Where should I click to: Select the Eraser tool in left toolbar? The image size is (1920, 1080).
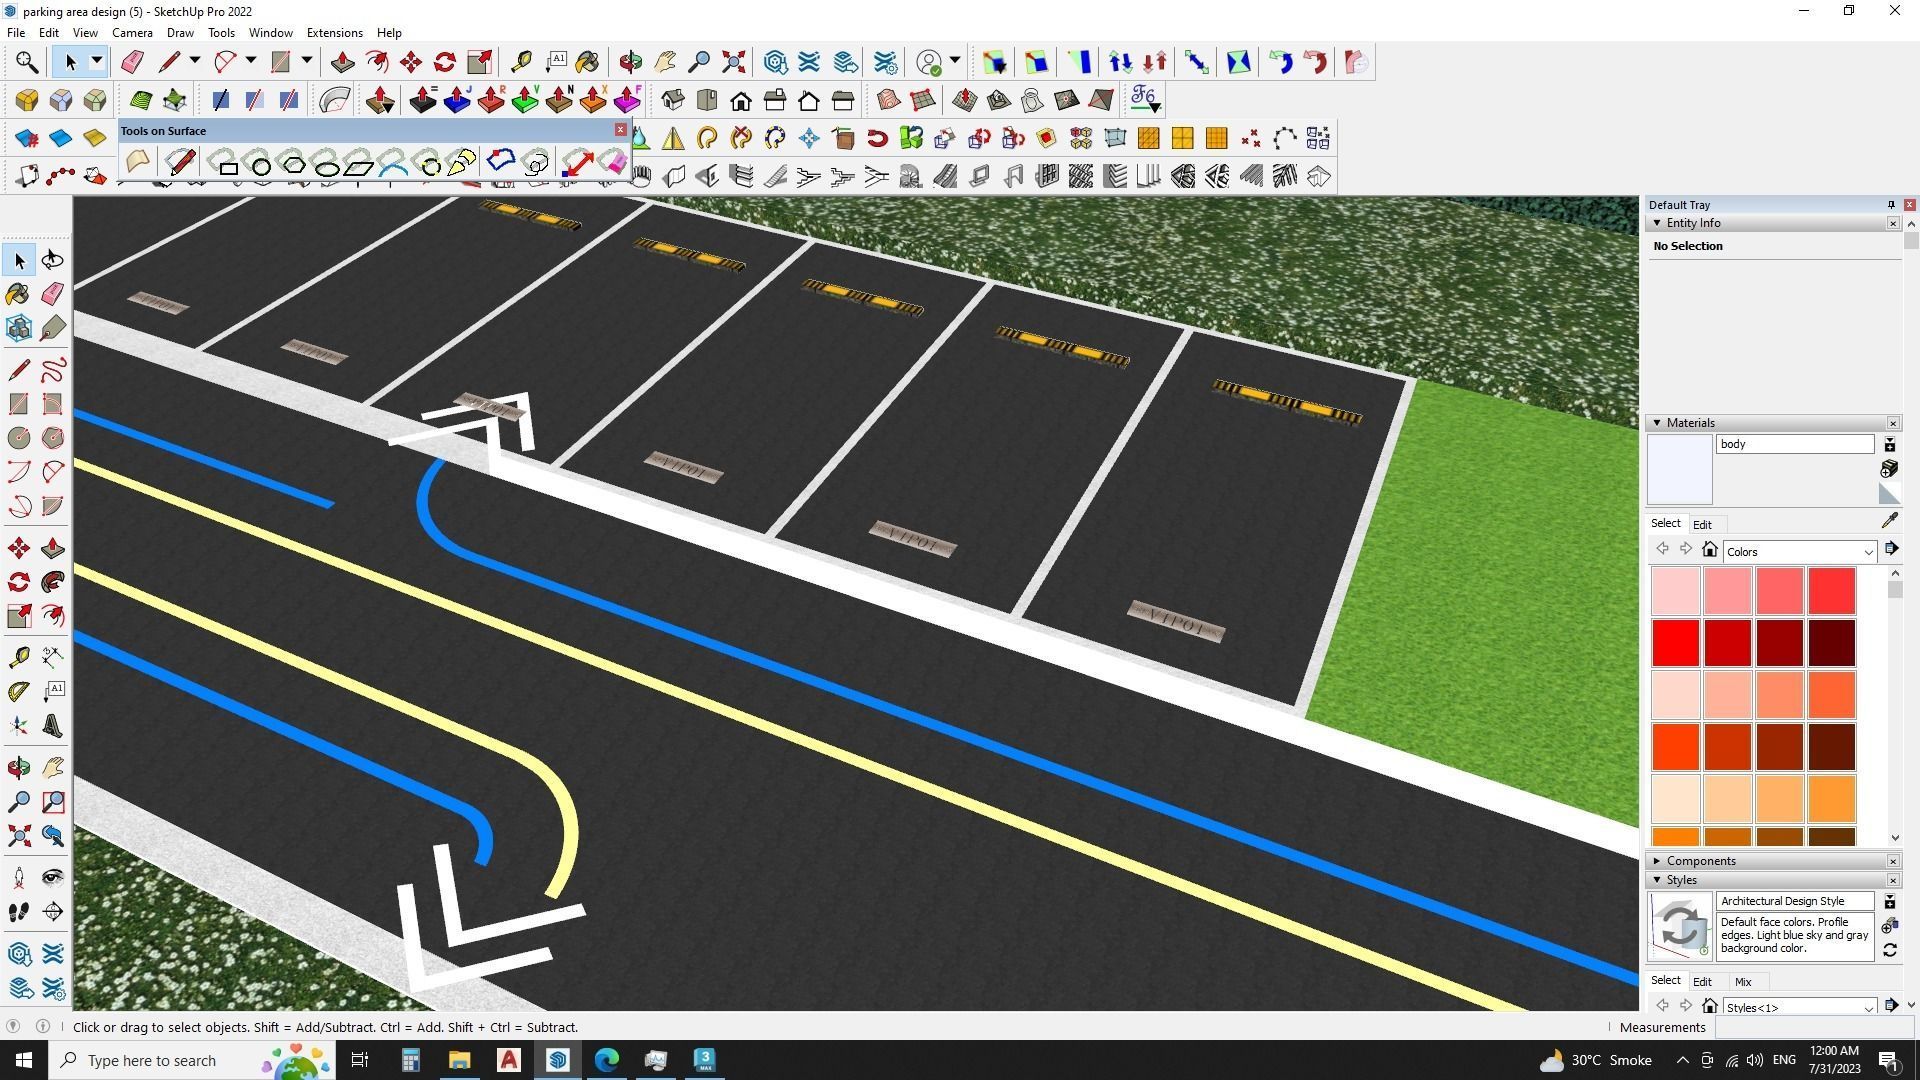coord(53,294)
